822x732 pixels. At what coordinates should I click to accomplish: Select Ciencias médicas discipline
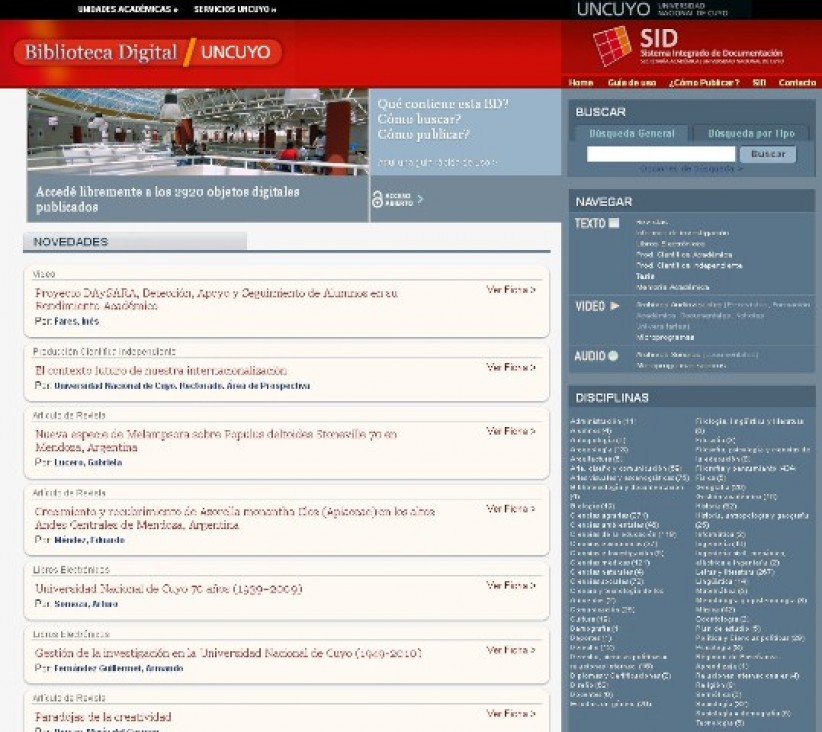[610, 563]
